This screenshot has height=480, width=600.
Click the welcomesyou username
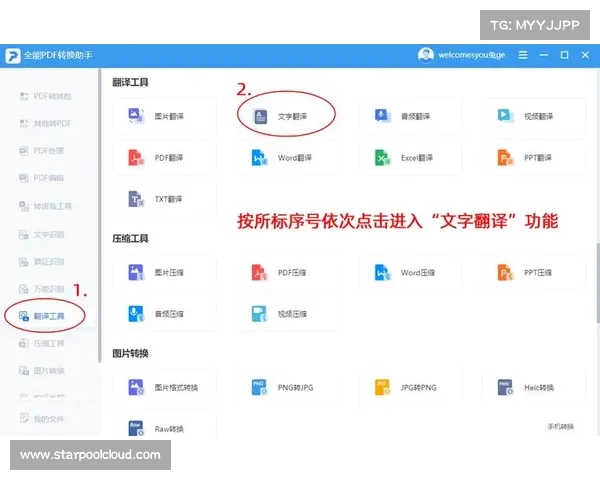click(x=471, y=55)
